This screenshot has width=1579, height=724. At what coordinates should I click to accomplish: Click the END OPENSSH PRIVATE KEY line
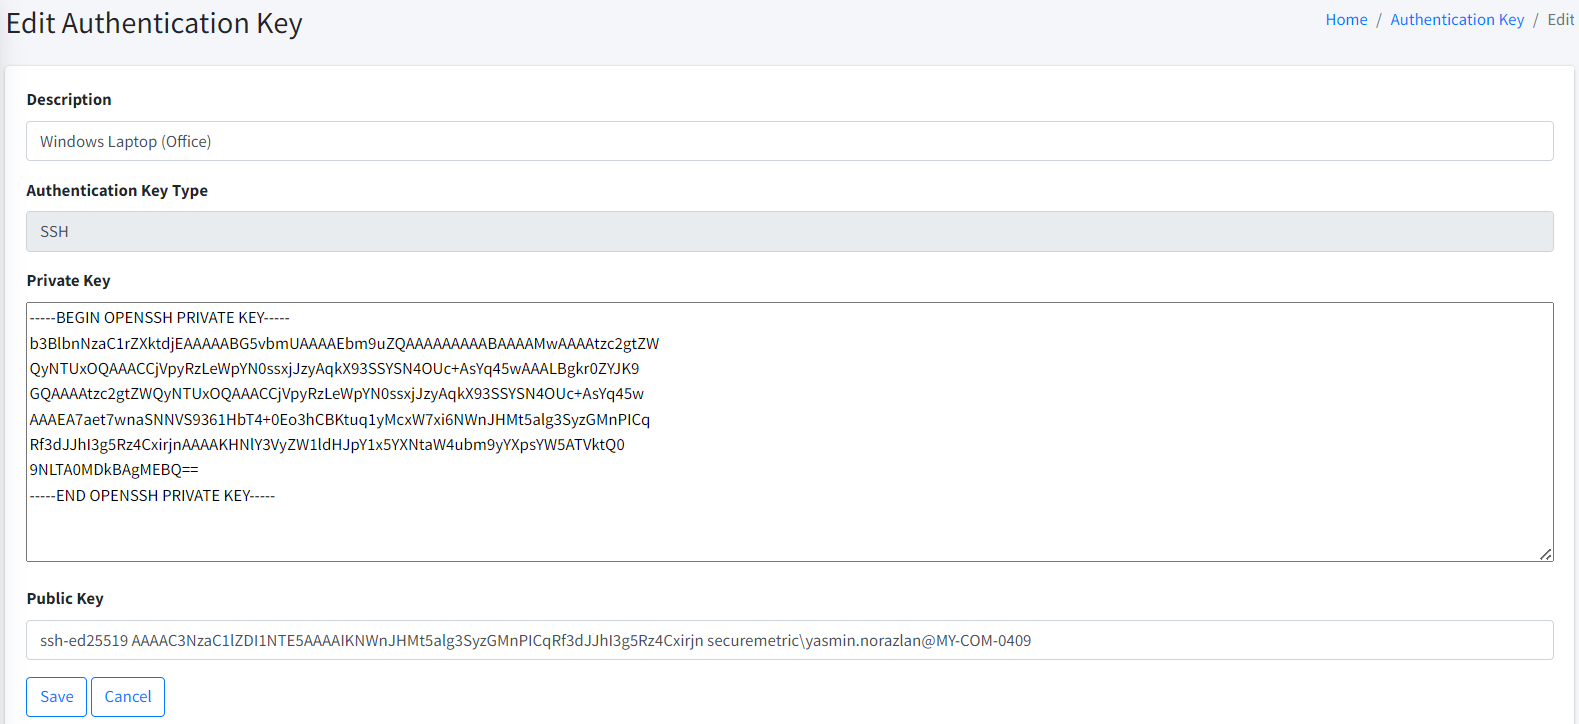(x=152, y=496)
